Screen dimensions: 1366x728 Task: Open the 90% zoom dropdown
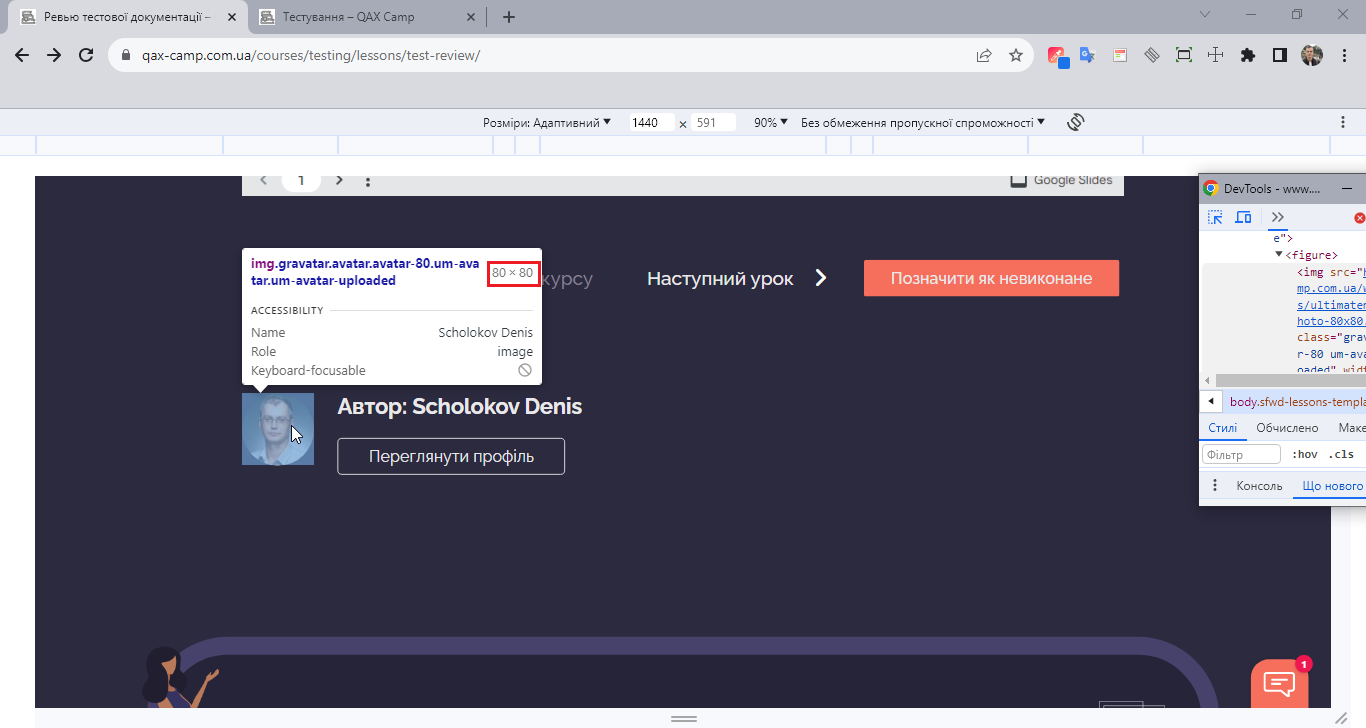pos(771,122)
